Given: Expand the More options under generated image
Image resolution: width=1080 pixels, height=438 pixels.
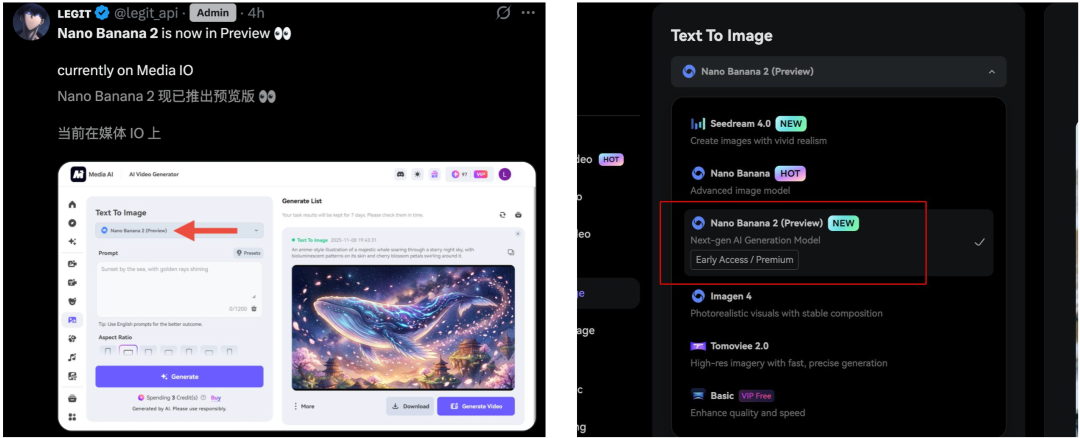Looking at the screenshot, I should click(x=303, y=406).
